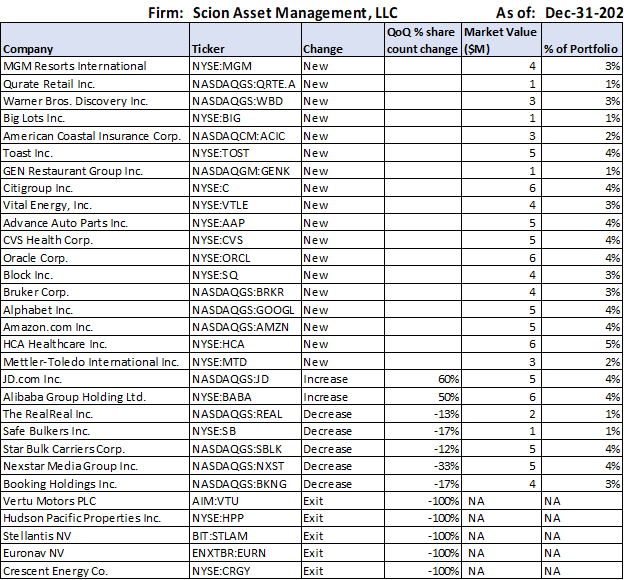Click the 'NYSE:C' ticker cell

(x=246, y=188)
